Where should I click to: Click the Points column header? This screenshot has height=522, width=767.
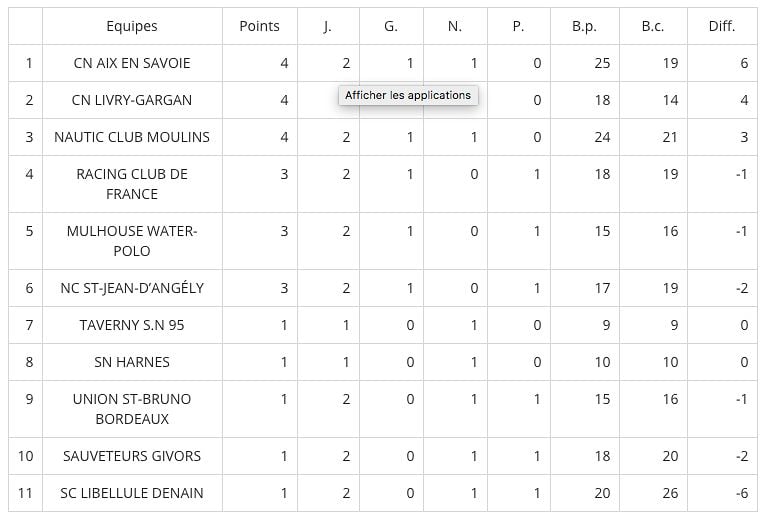259,26
